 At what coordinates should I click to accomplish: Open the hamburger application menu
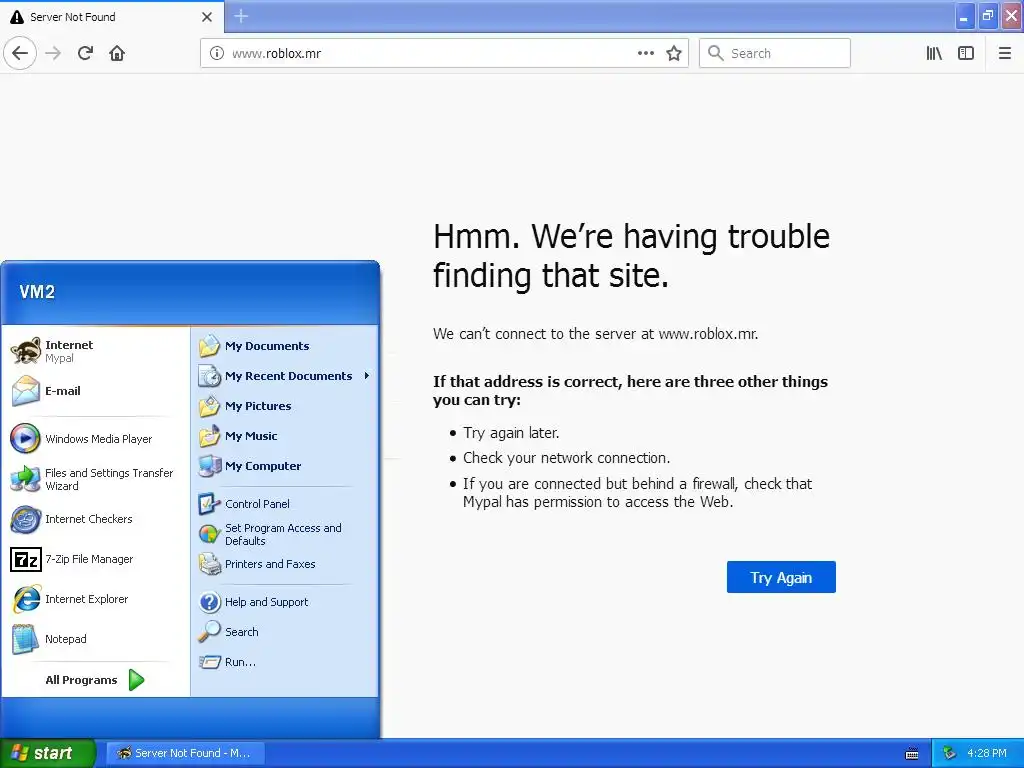tap(1005, 54)
